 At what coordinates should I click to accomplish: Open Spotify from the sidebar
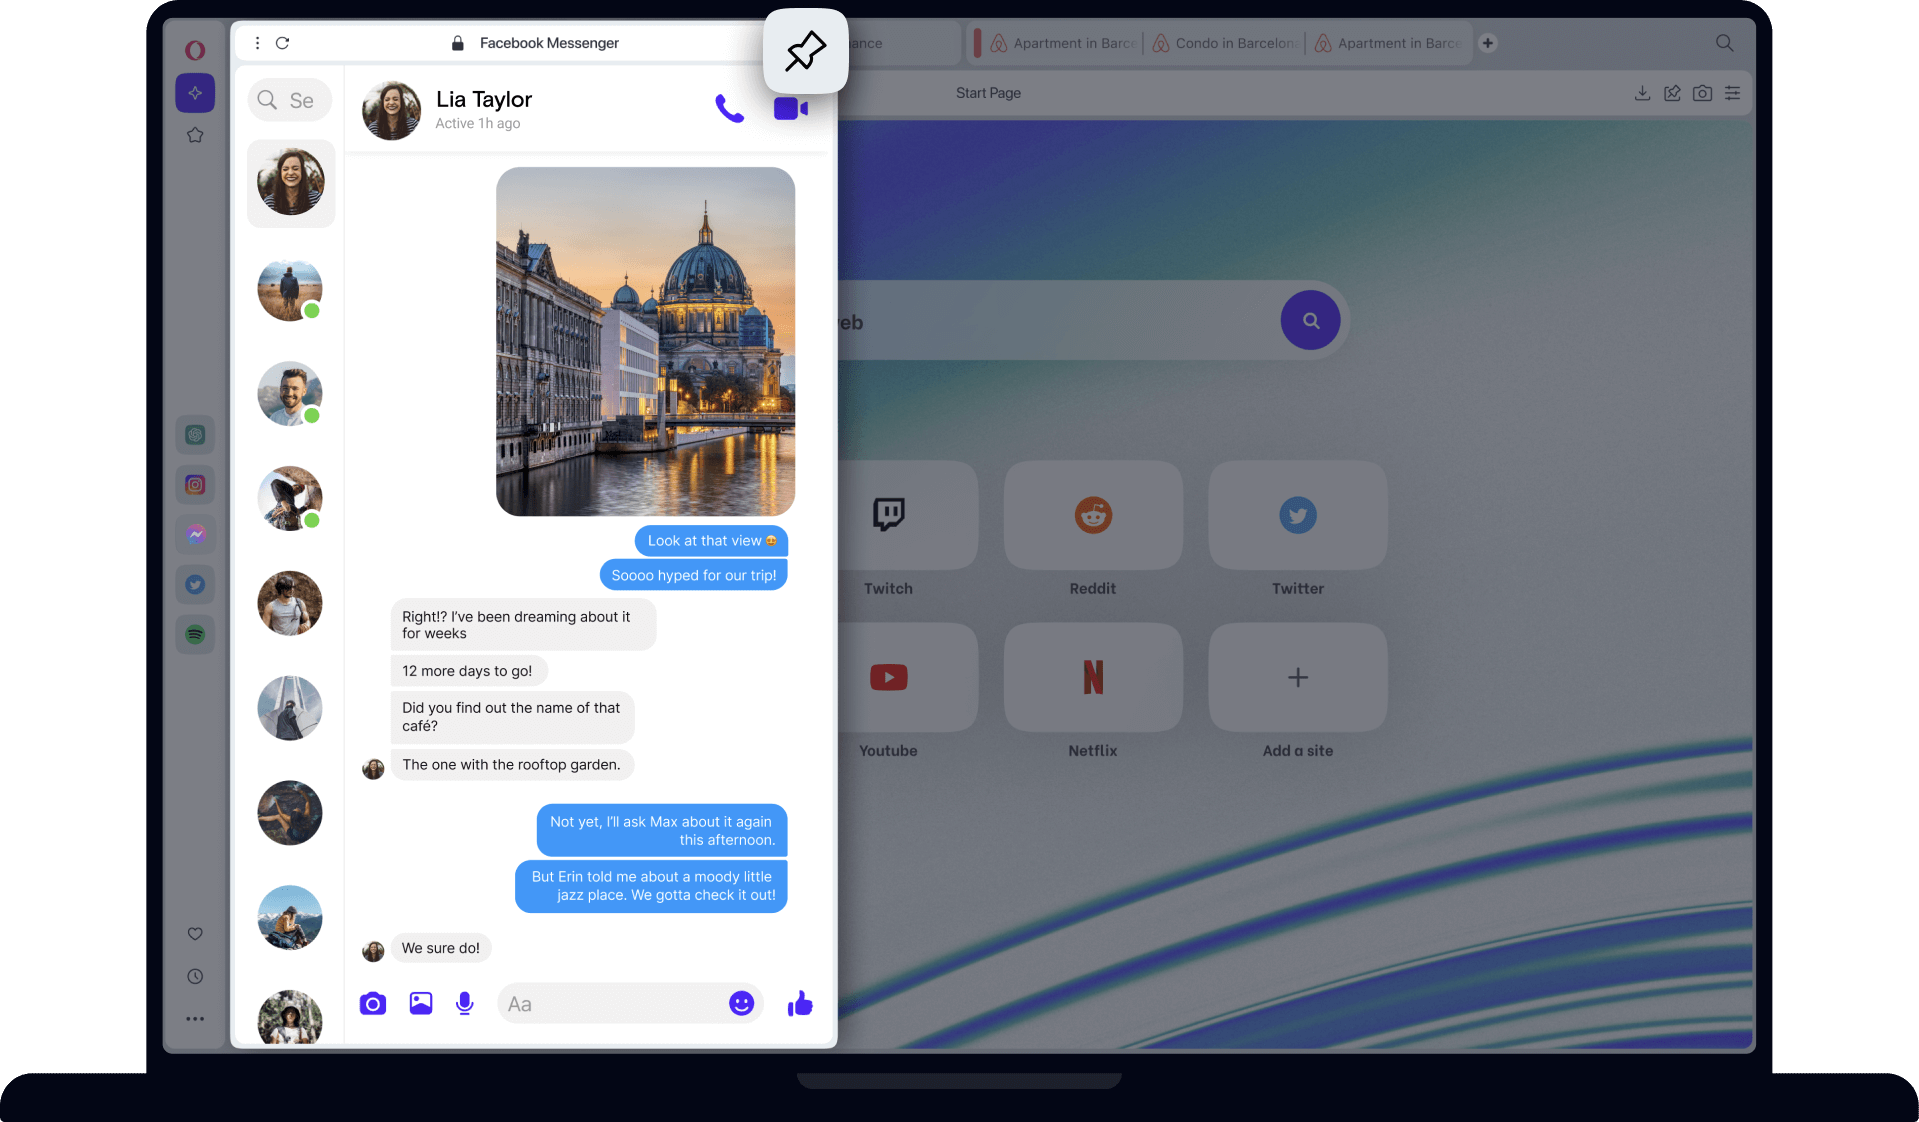point(195,634)
